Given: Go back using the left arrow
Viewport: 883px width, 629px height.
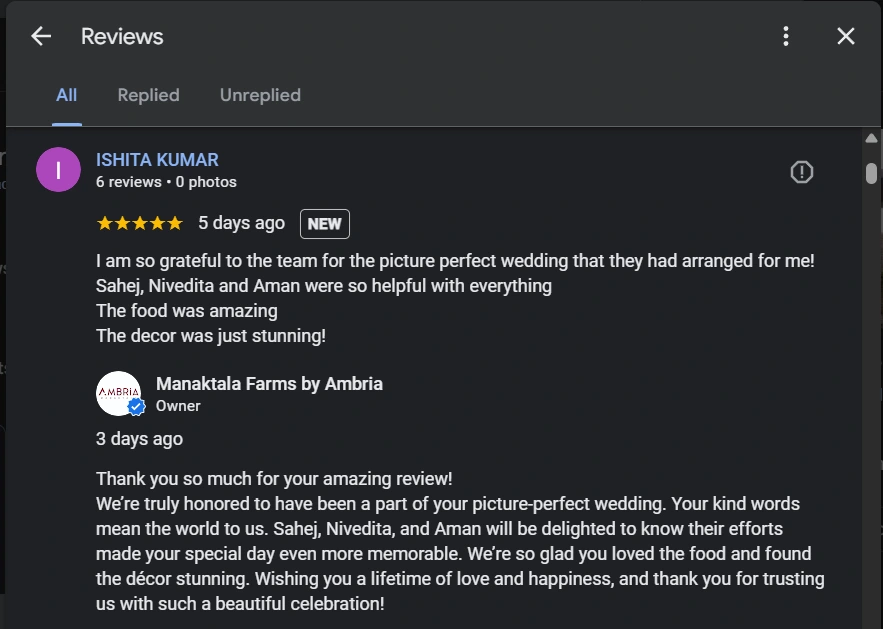Looking at the screenshot, I should pyautogui.click(x=41, y=37).
